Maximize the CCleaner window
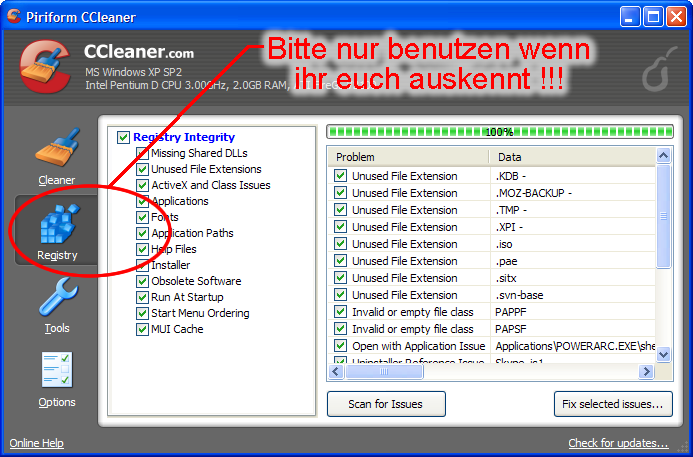Image resolution: width=693 pixels, height=457 pixels. click(x=654, y=16)
